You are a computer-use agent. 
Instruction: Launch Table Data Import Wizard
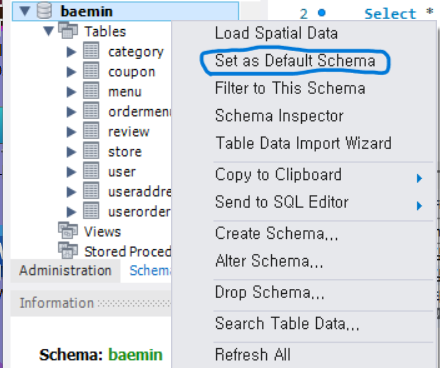[x=303, y=143]
